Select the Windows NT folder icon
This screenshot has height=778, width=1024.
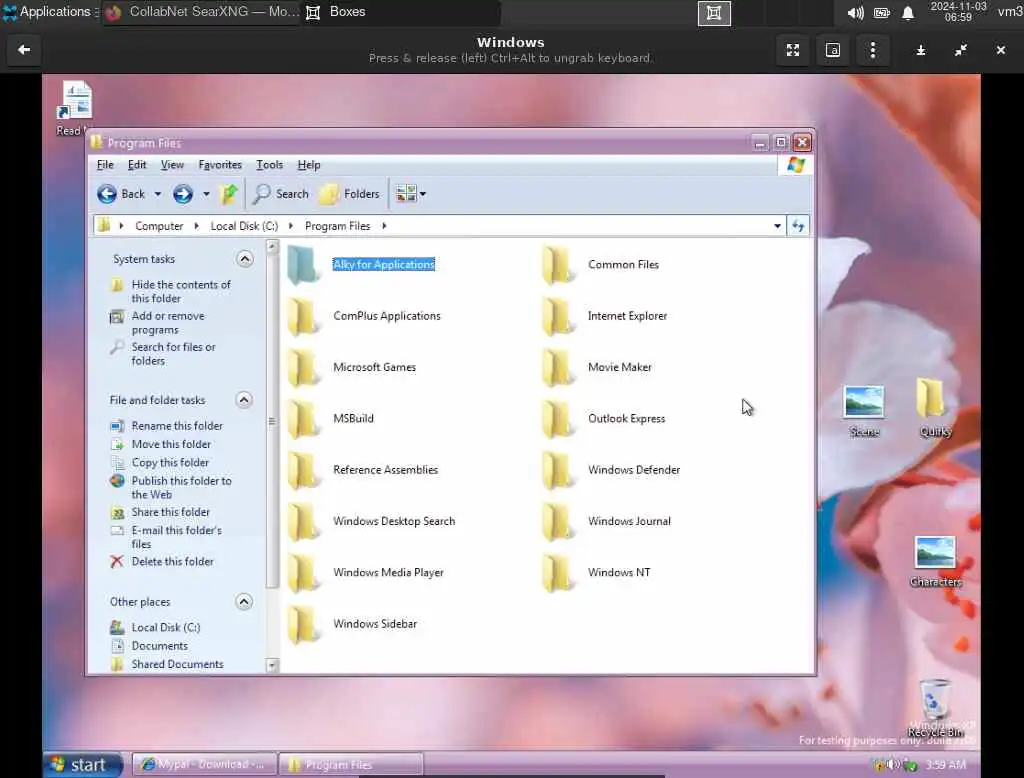(x=558, y=572)
